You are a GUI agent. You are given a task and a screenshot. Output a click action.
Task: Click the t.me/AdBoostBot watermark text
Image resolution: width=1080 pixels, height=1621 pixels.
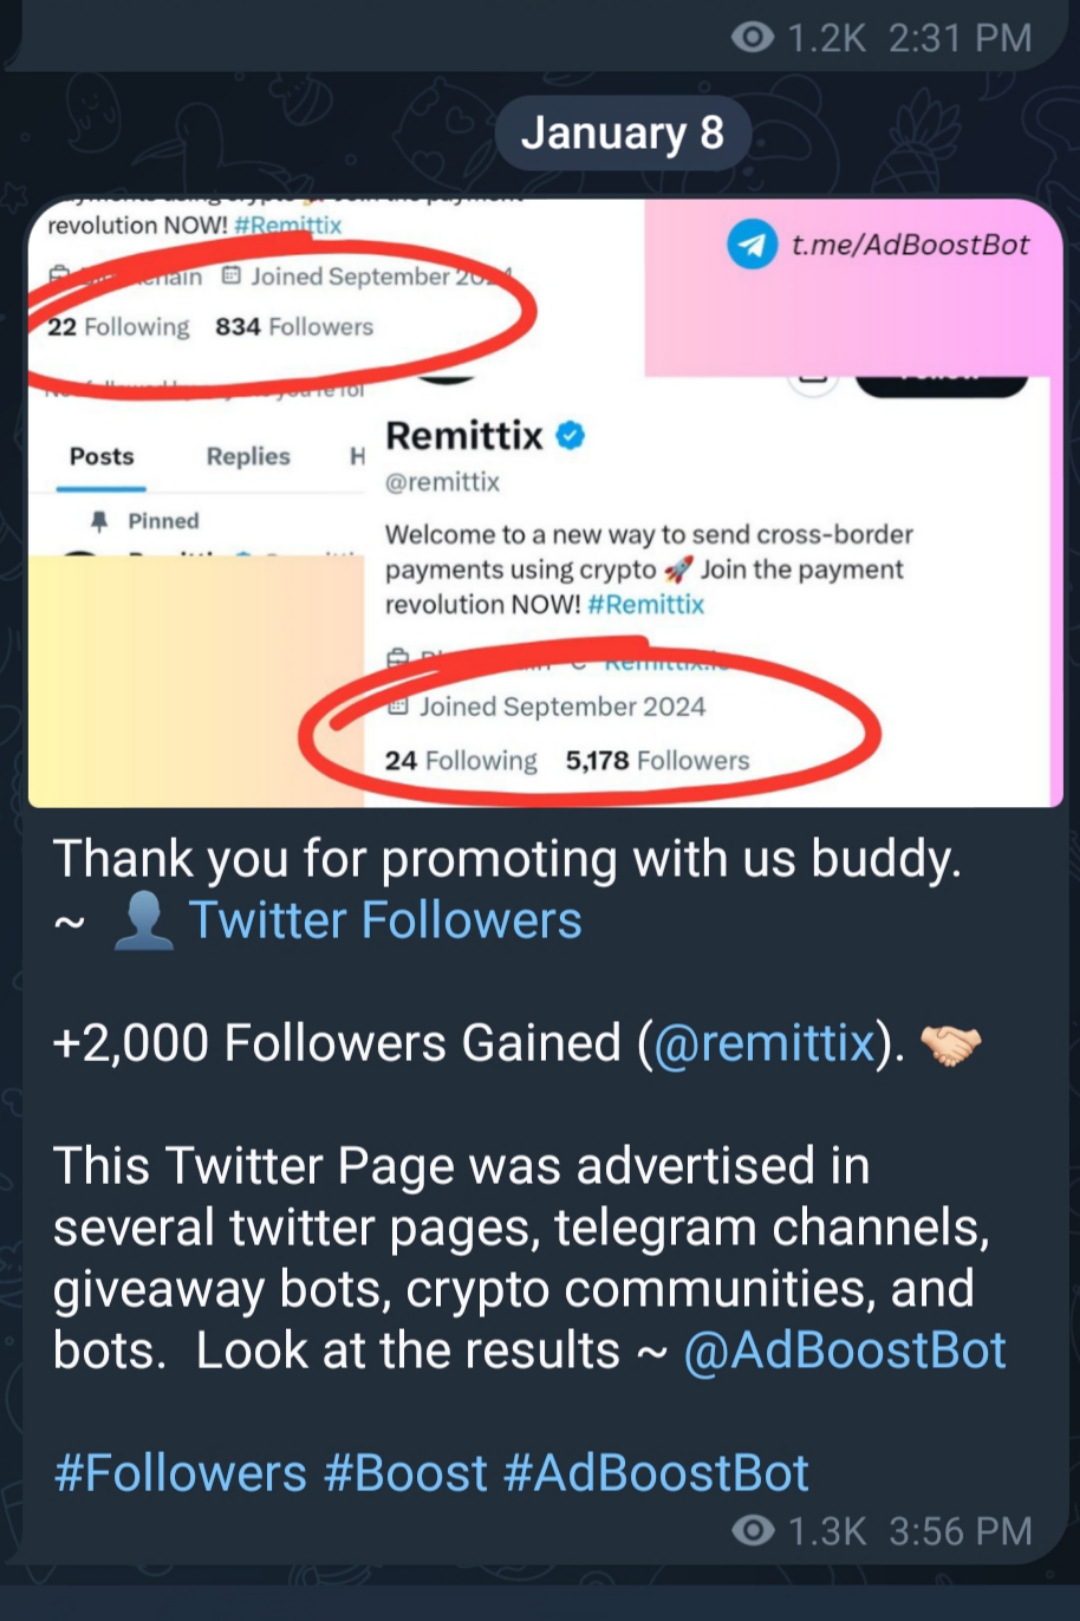[x=910, y=245]
